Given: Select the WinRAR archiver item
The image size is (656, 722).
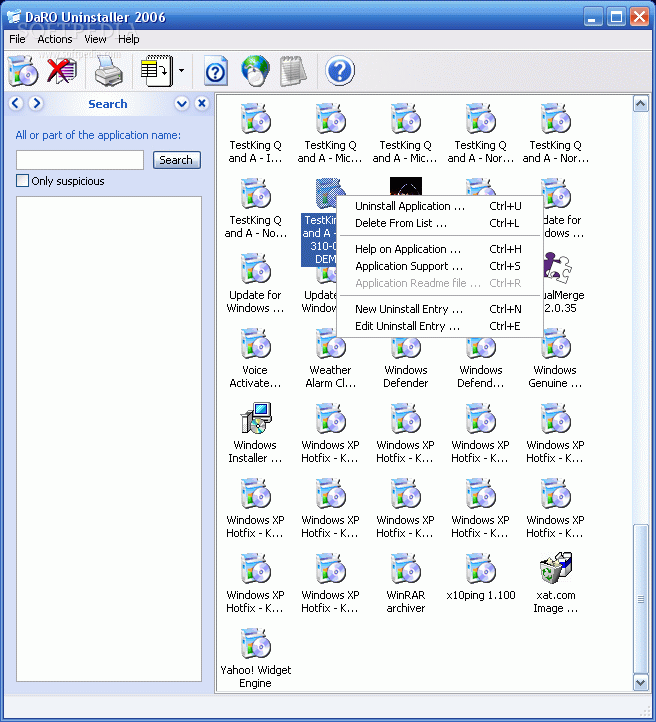Looking at the screenshot, I should (406, 583).
